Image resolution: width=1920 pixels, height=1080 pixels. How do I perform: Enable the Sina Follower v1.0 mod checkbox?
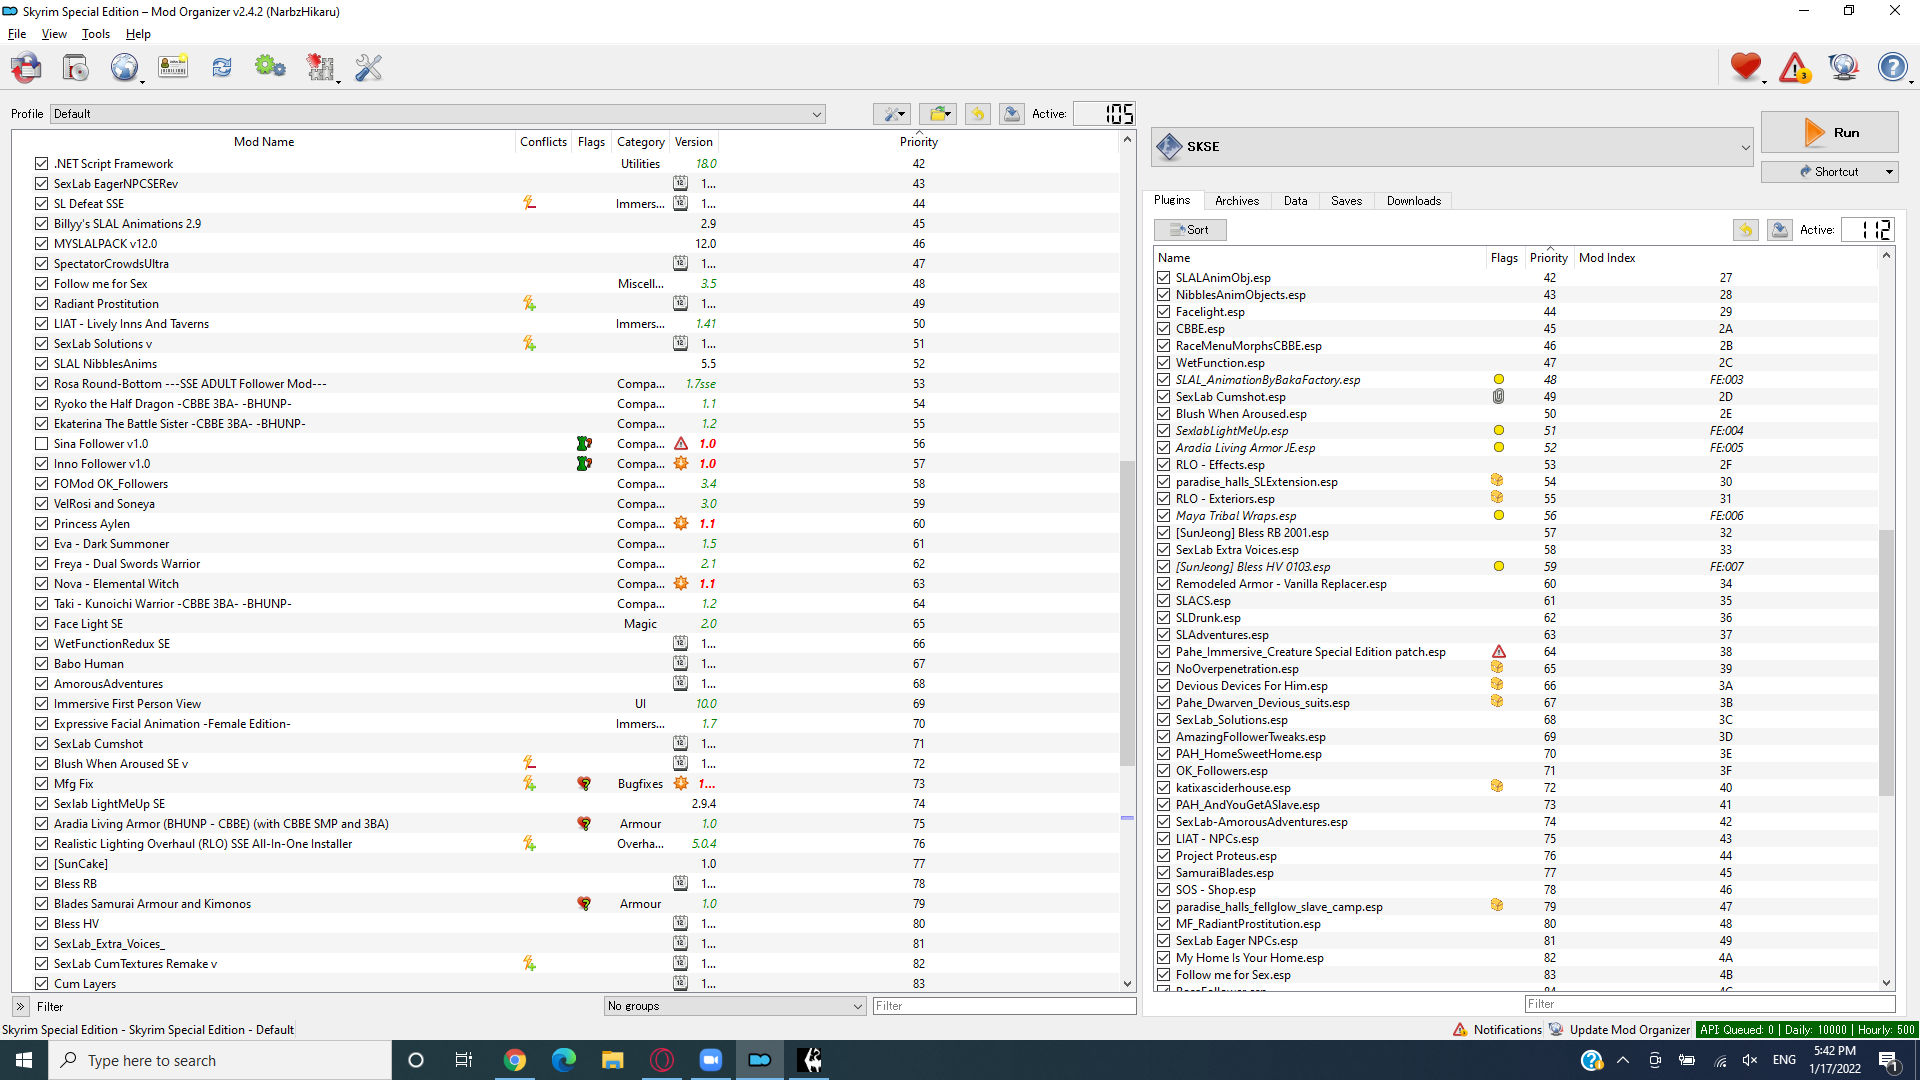(x=41, y=443)
